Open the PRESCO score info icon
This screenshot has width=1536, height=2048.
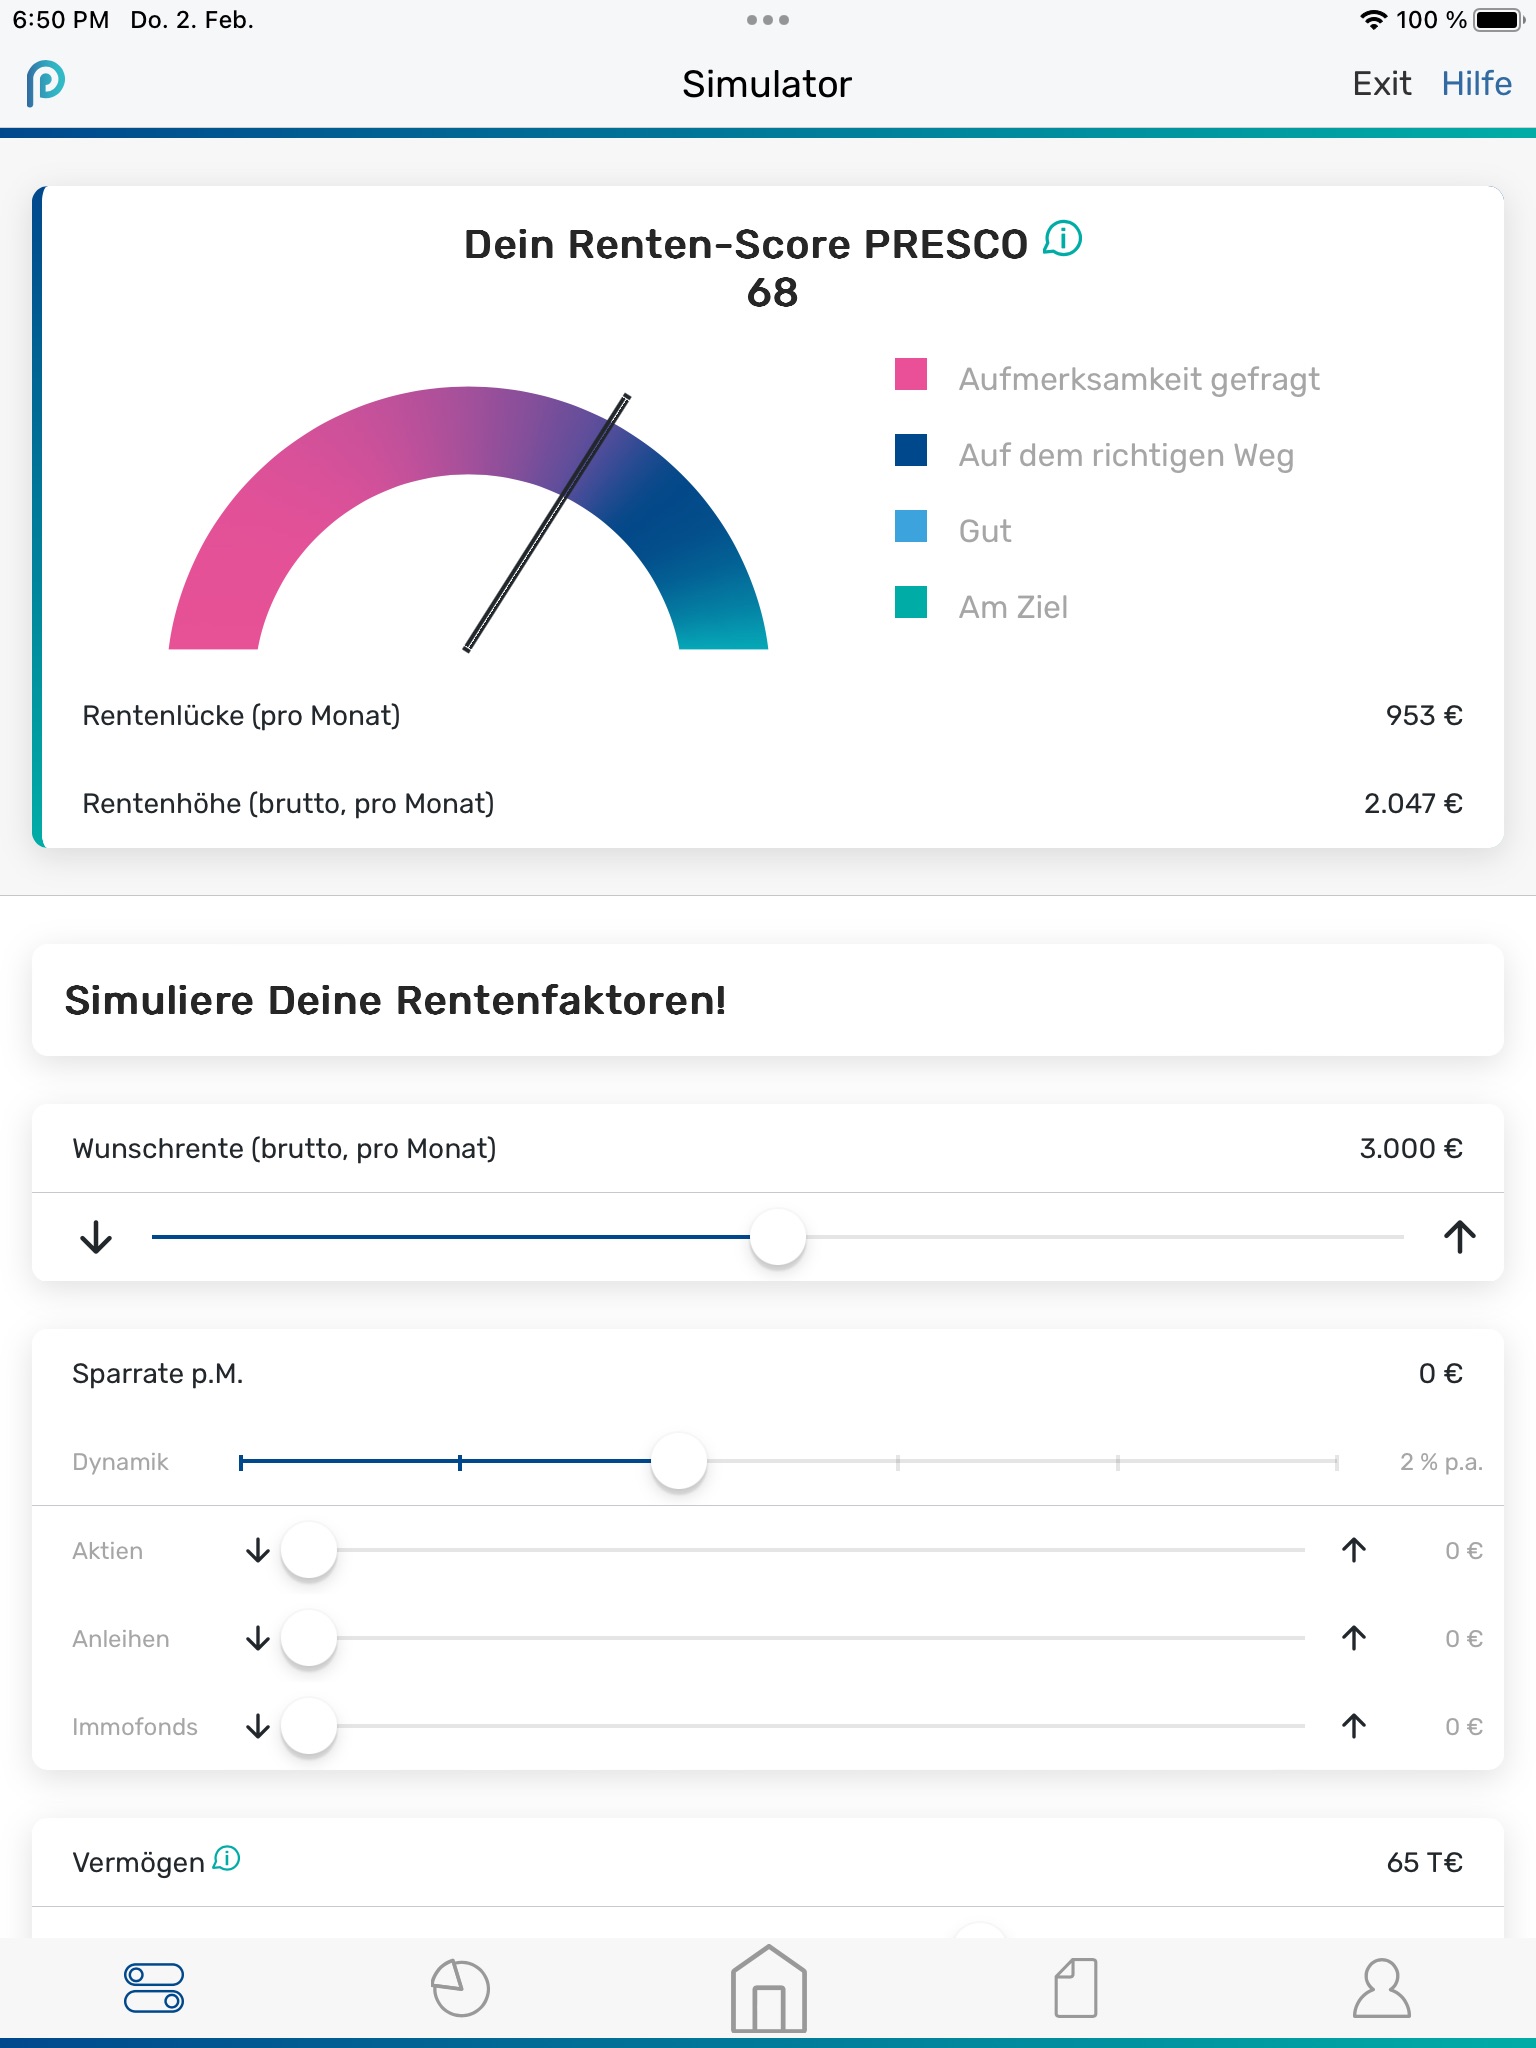pyautogui.click(x=1063, y=239)
